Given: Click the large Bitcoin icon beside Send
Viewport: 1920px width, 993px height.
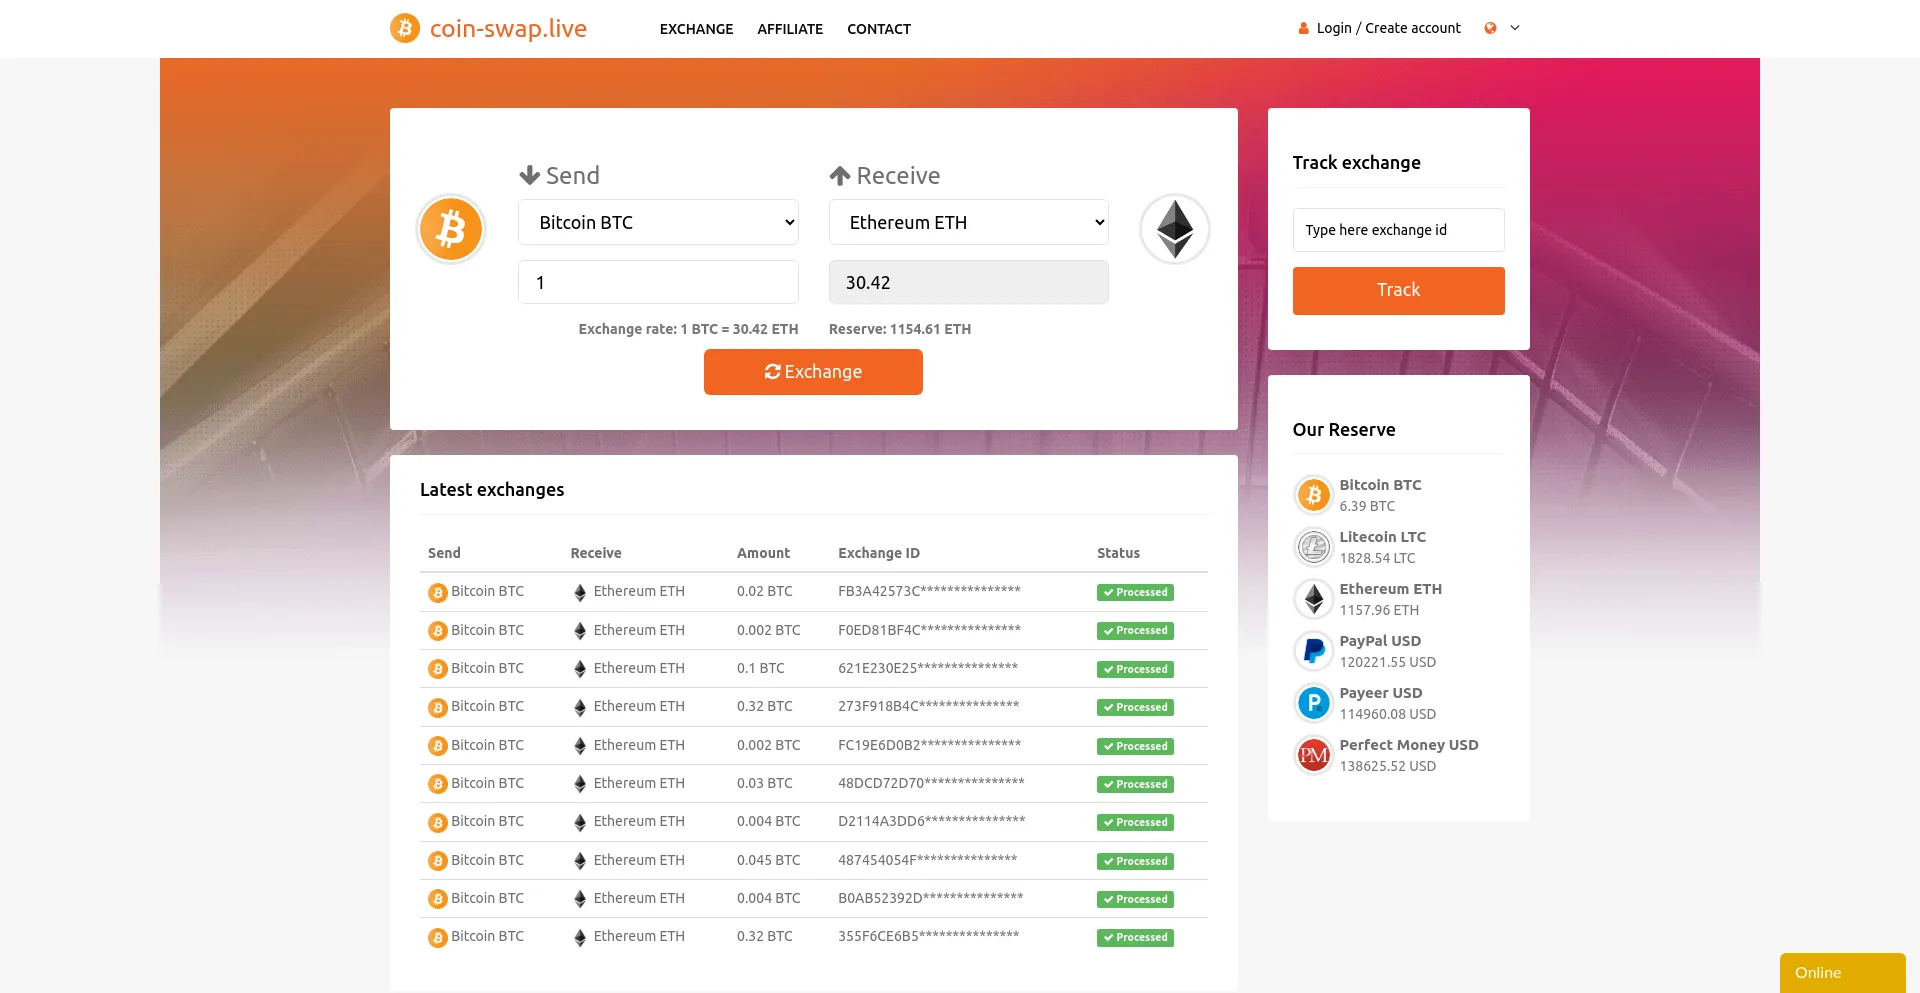Looking at the screenshot, I should point(451,229).
